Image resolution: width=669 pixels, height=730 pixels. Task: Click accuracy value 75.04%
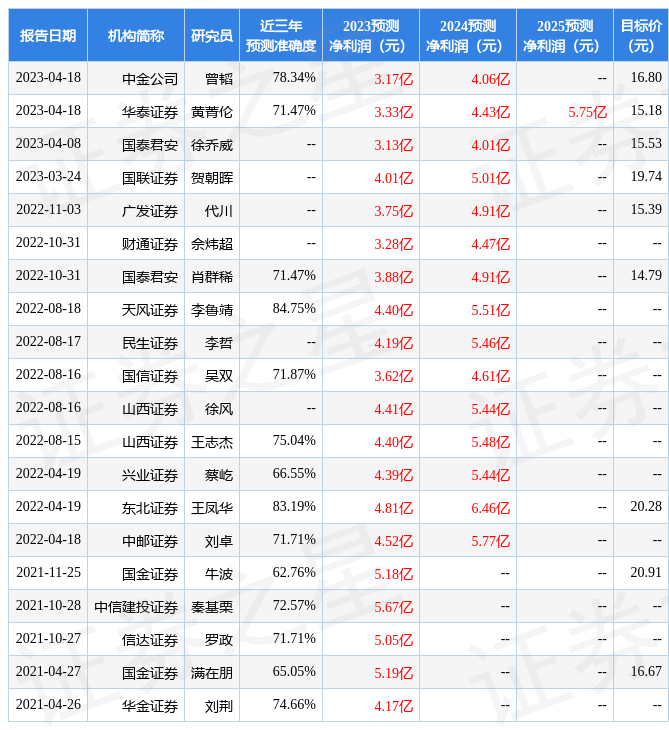(294, 441)
